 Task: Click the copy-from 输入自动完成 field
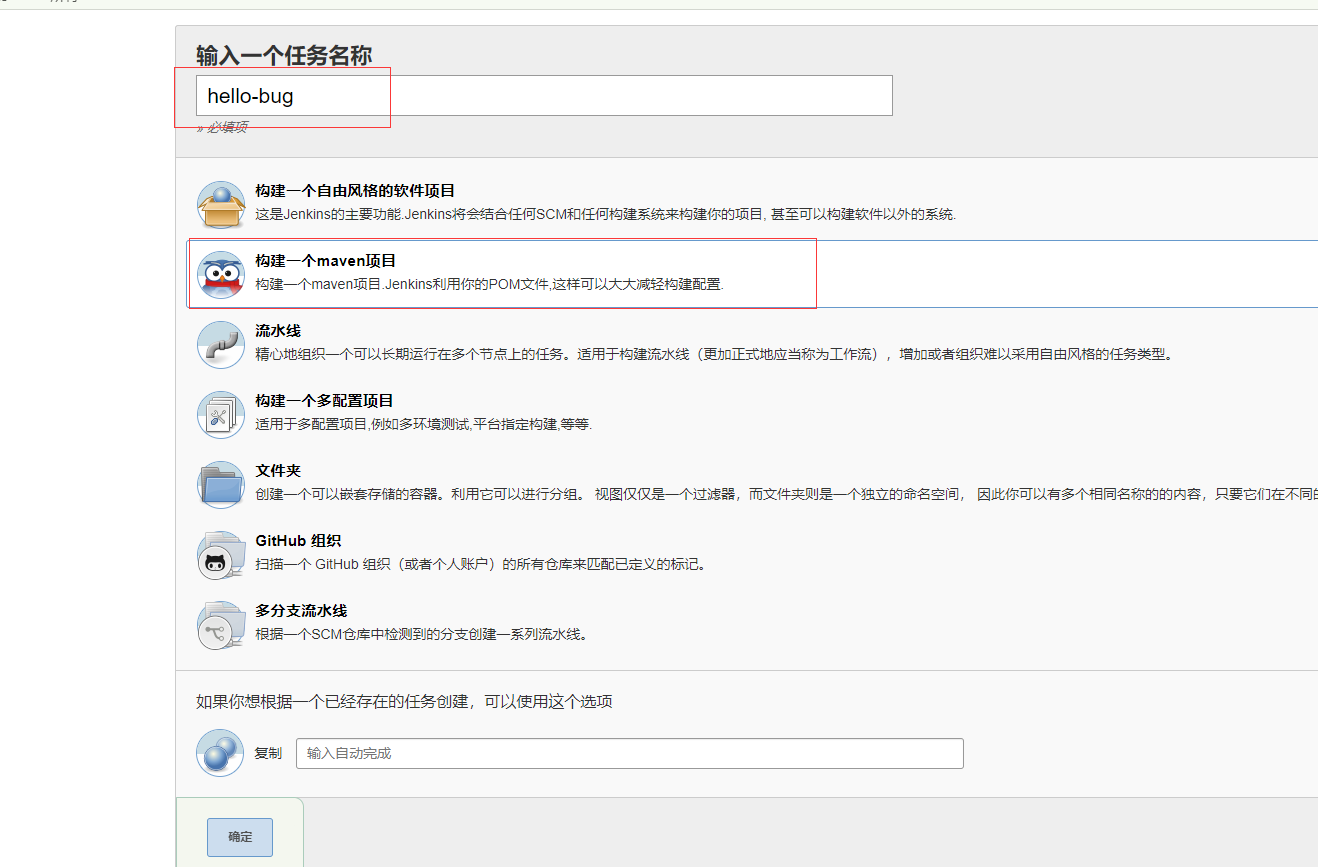click(630, 753)
